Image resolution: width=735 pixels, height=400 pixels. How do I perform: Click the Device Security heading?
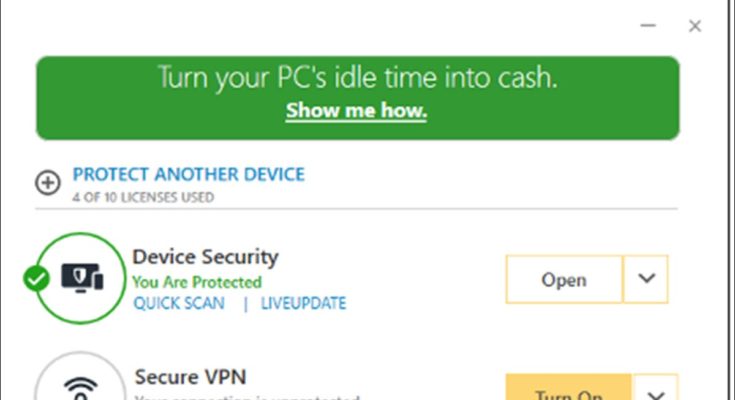tap(205, 257)
